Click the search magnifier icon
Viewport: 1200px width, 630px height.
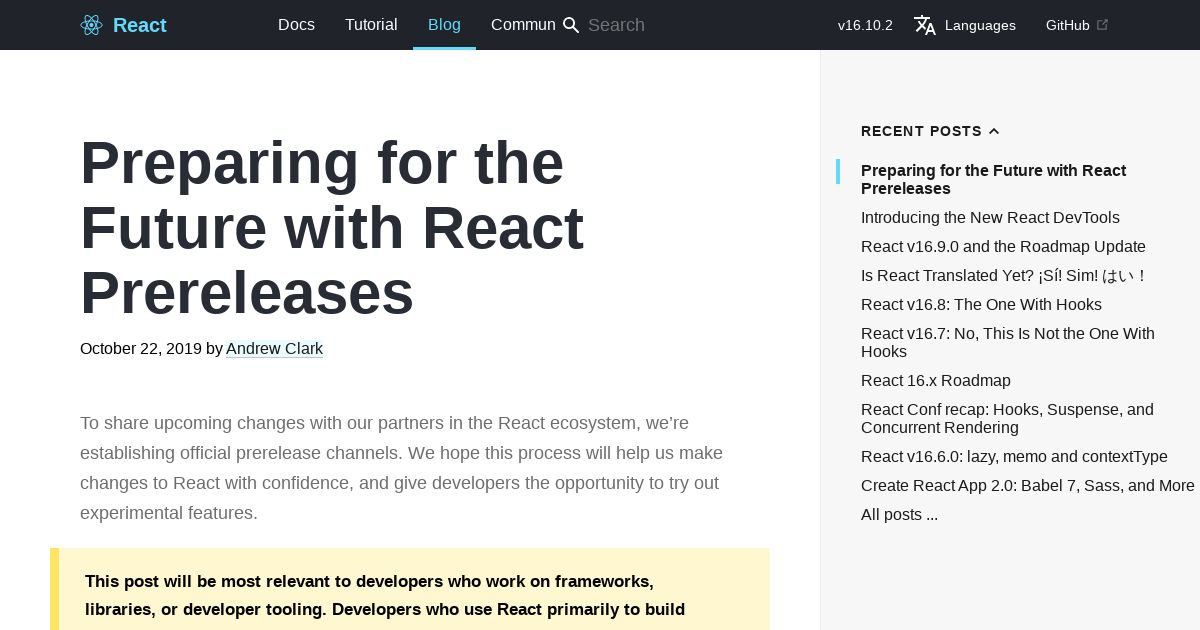coord(571,25)
